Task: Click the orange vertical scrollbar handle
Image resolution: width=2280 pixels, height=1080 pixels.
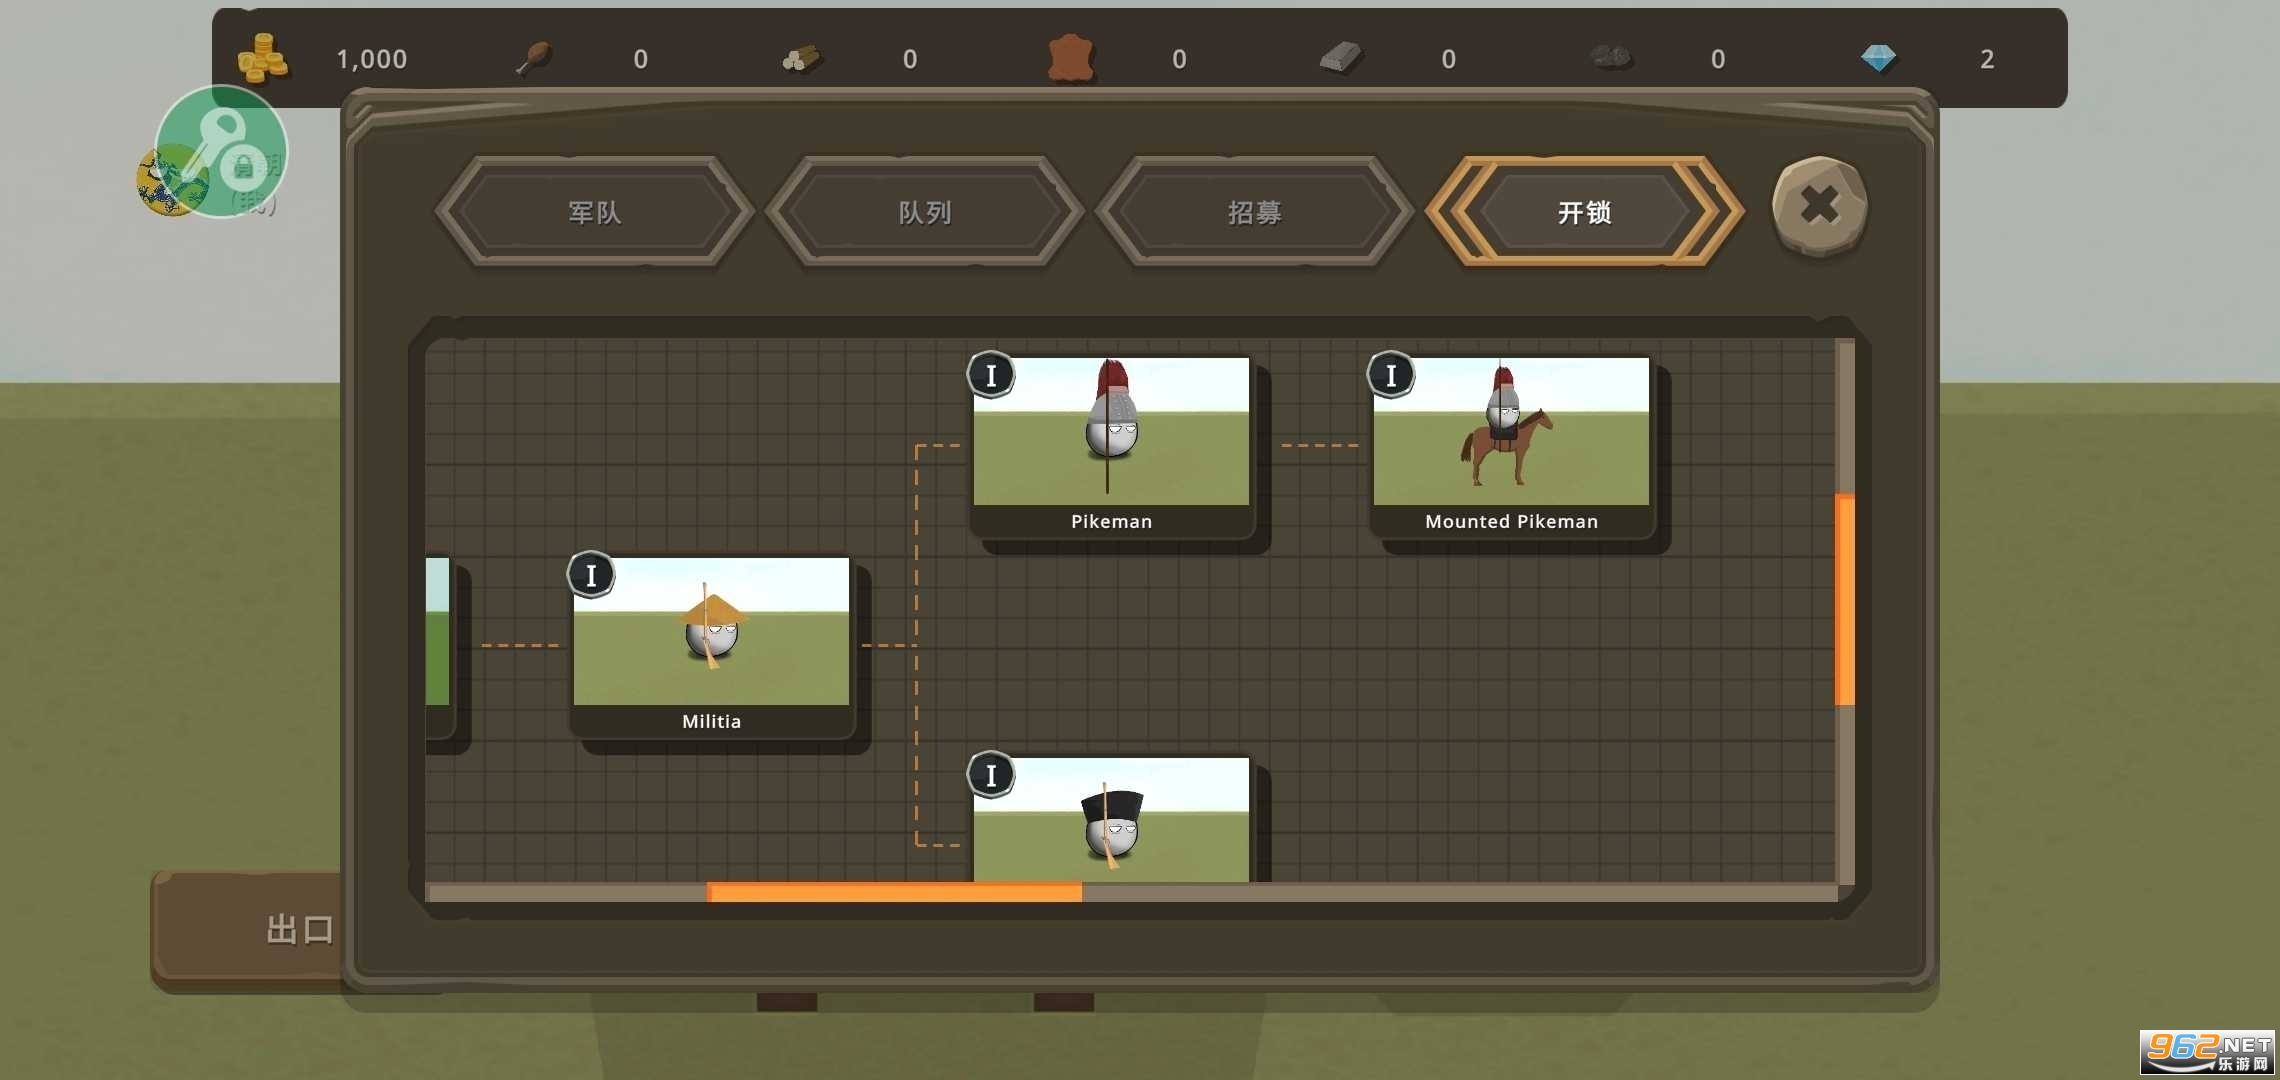Action: (1845, 600)
